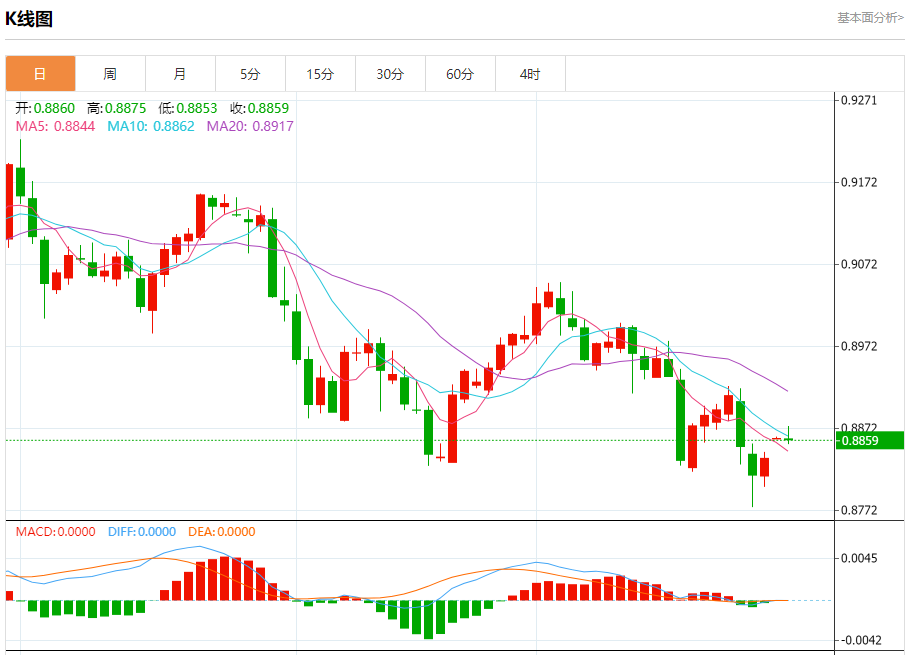Click the 0.8772 price axis label
Image resolution: width=908 pixels, height=655 pixels.
coord(859,510)
